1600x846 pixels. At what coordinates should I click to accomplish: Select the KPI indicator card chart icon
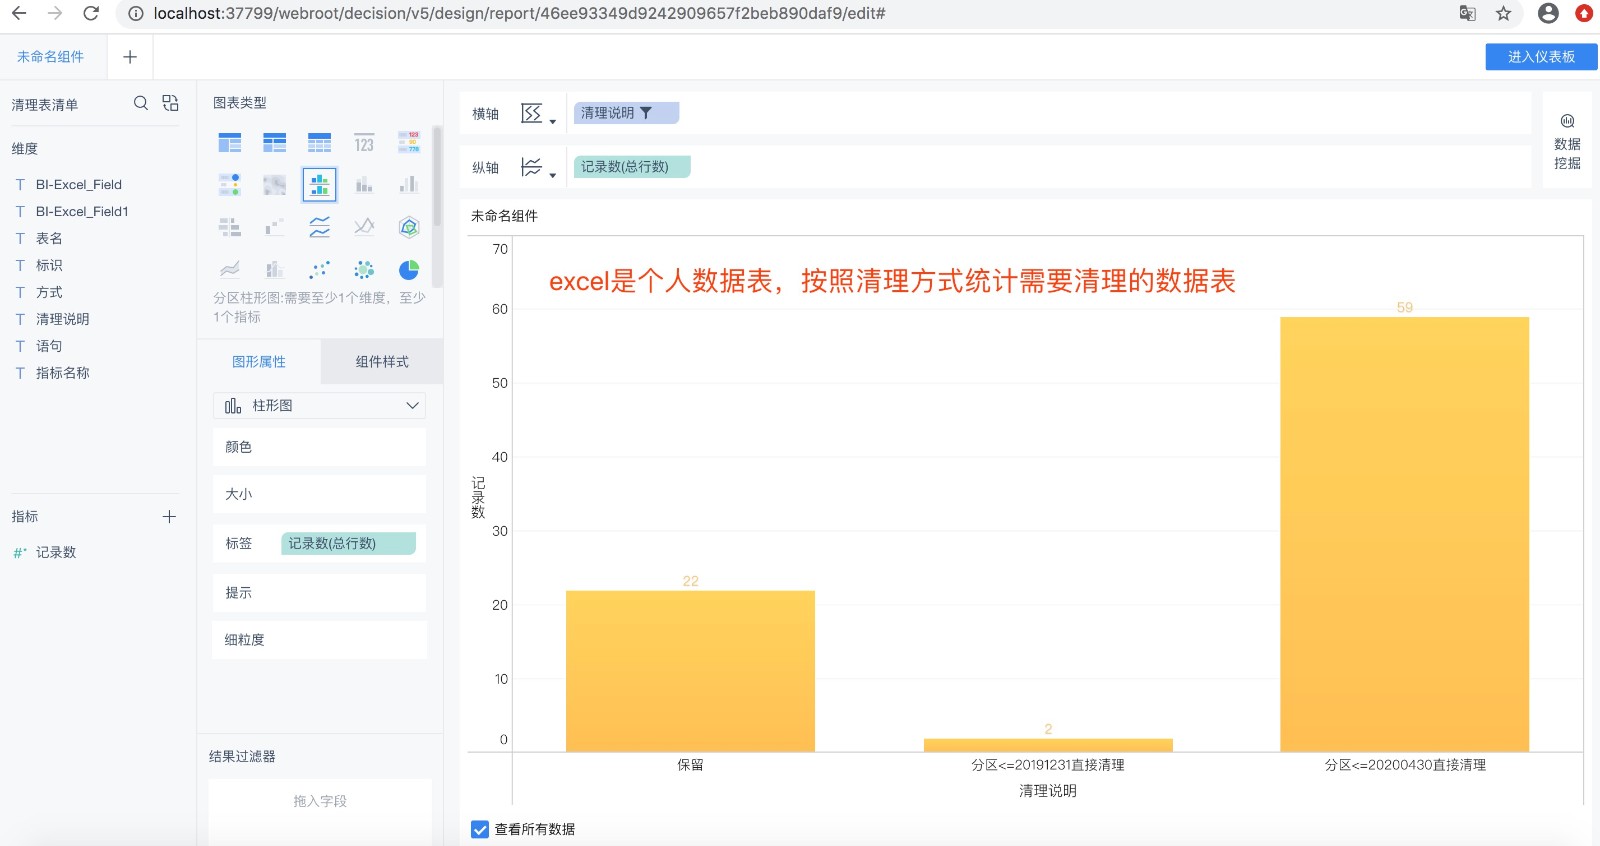[364, 143]
